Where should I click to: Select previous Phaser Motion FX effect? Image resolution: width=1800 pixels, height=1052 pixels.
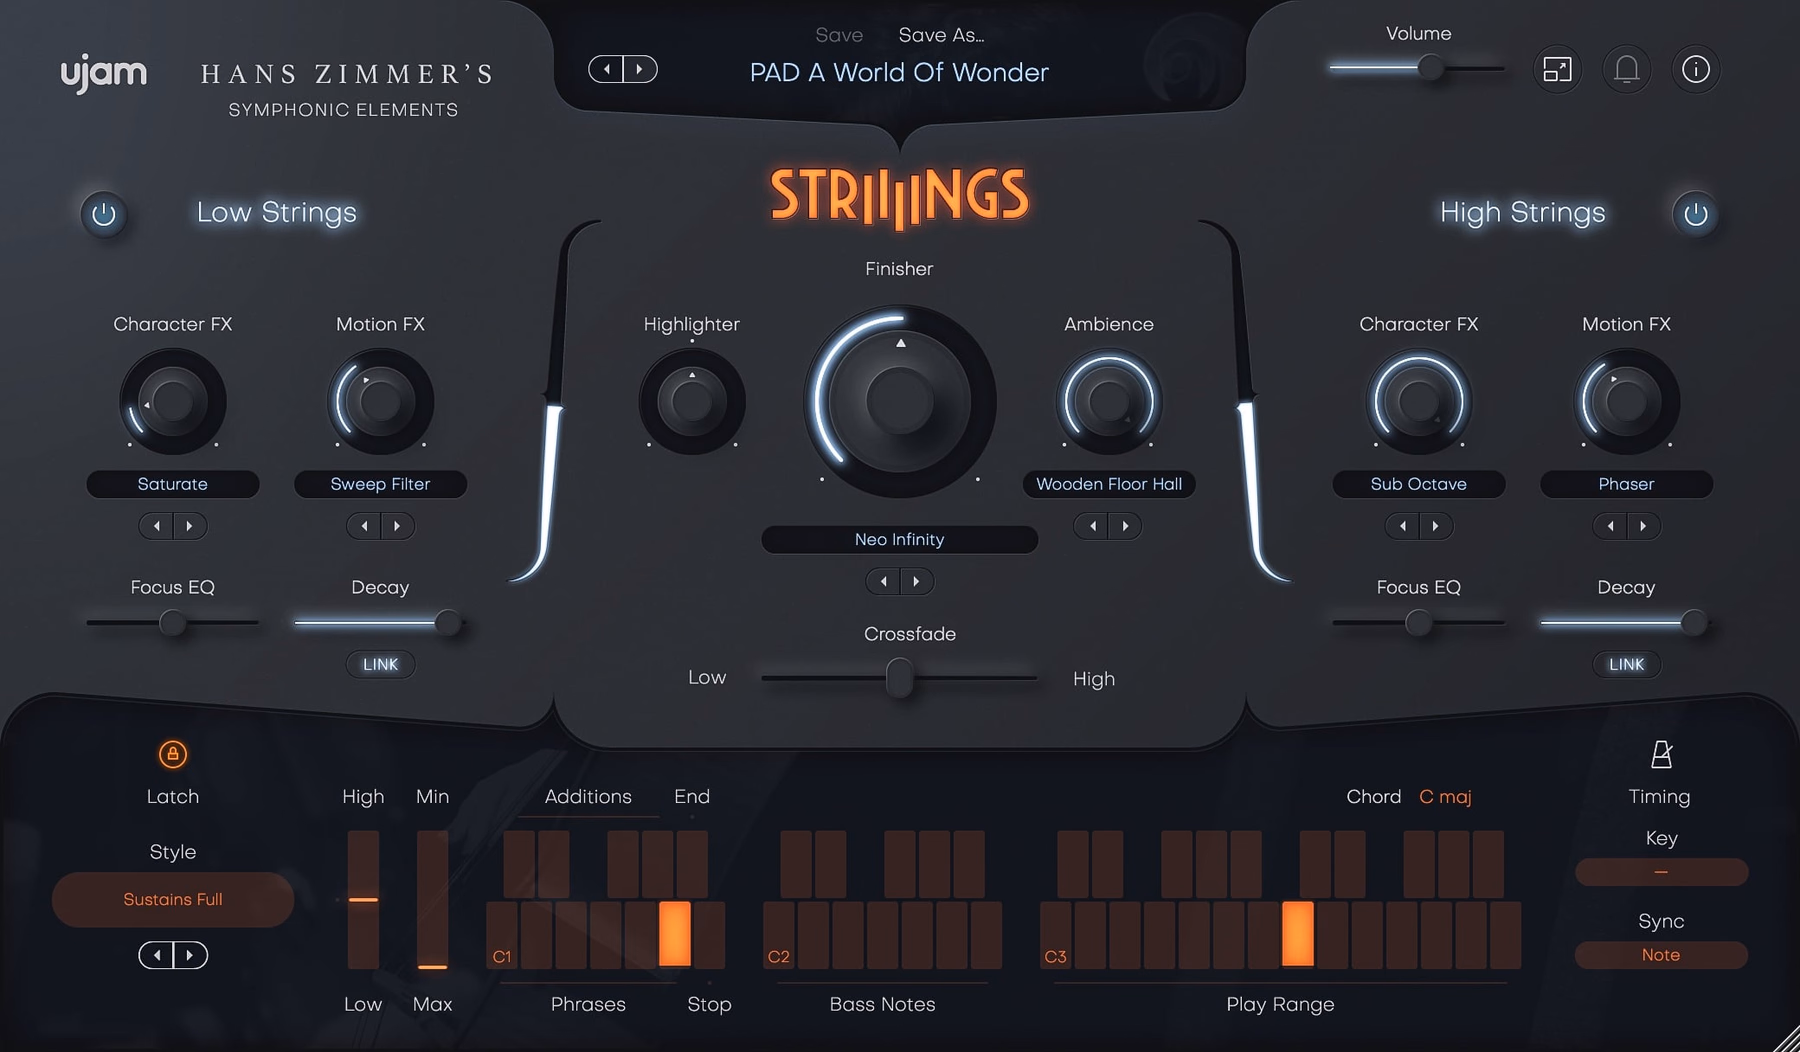1610,526
